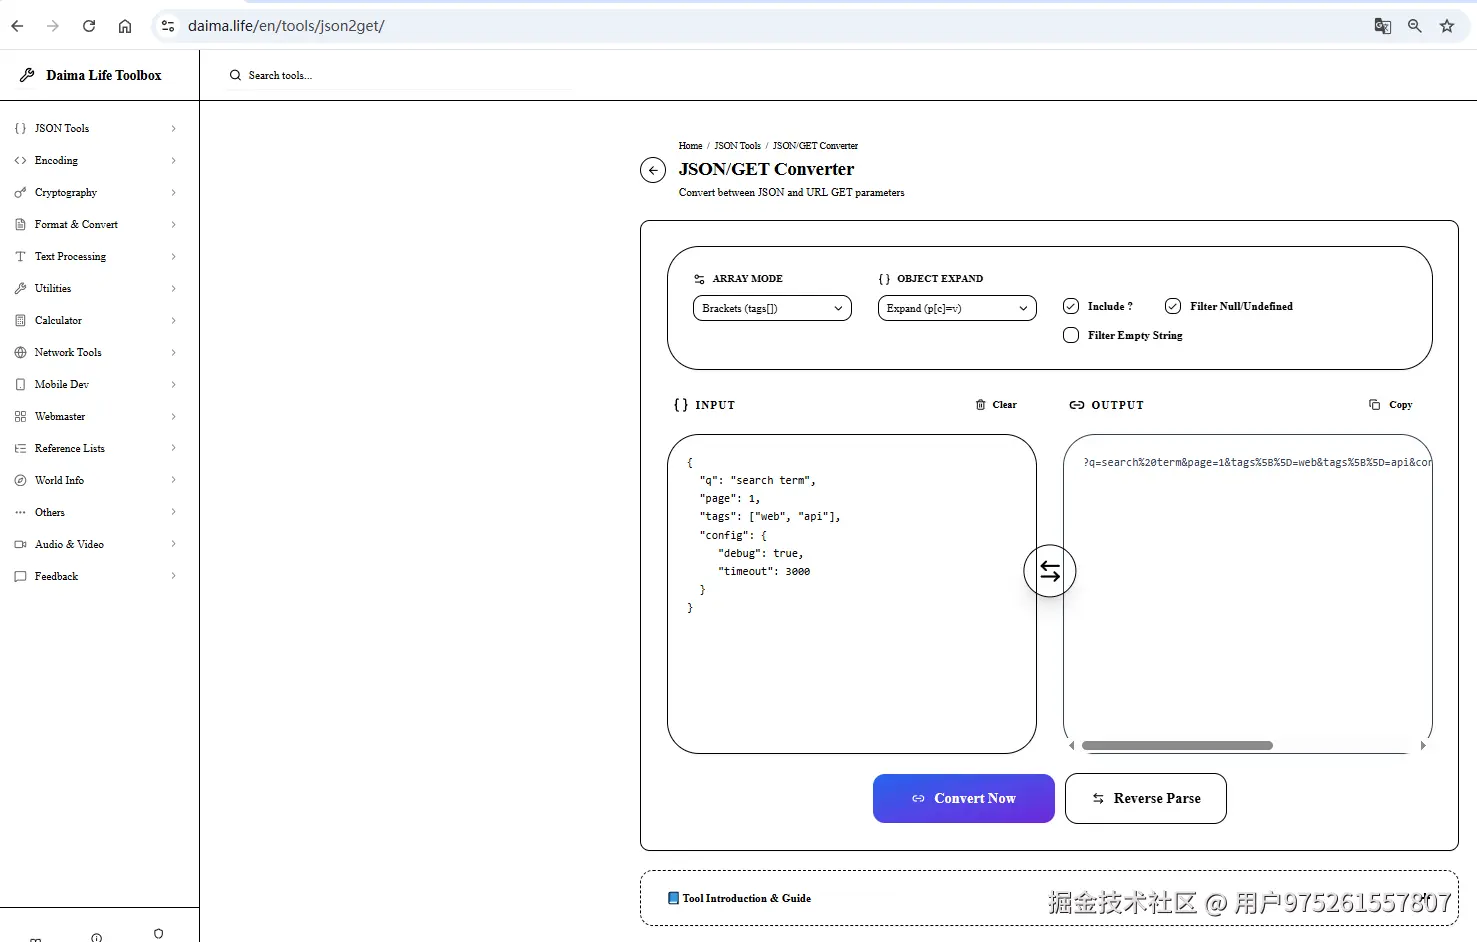Click the translate page icon
Image resolution: width=1477 pixels, height=942 pixels.
click(1383, 26)
